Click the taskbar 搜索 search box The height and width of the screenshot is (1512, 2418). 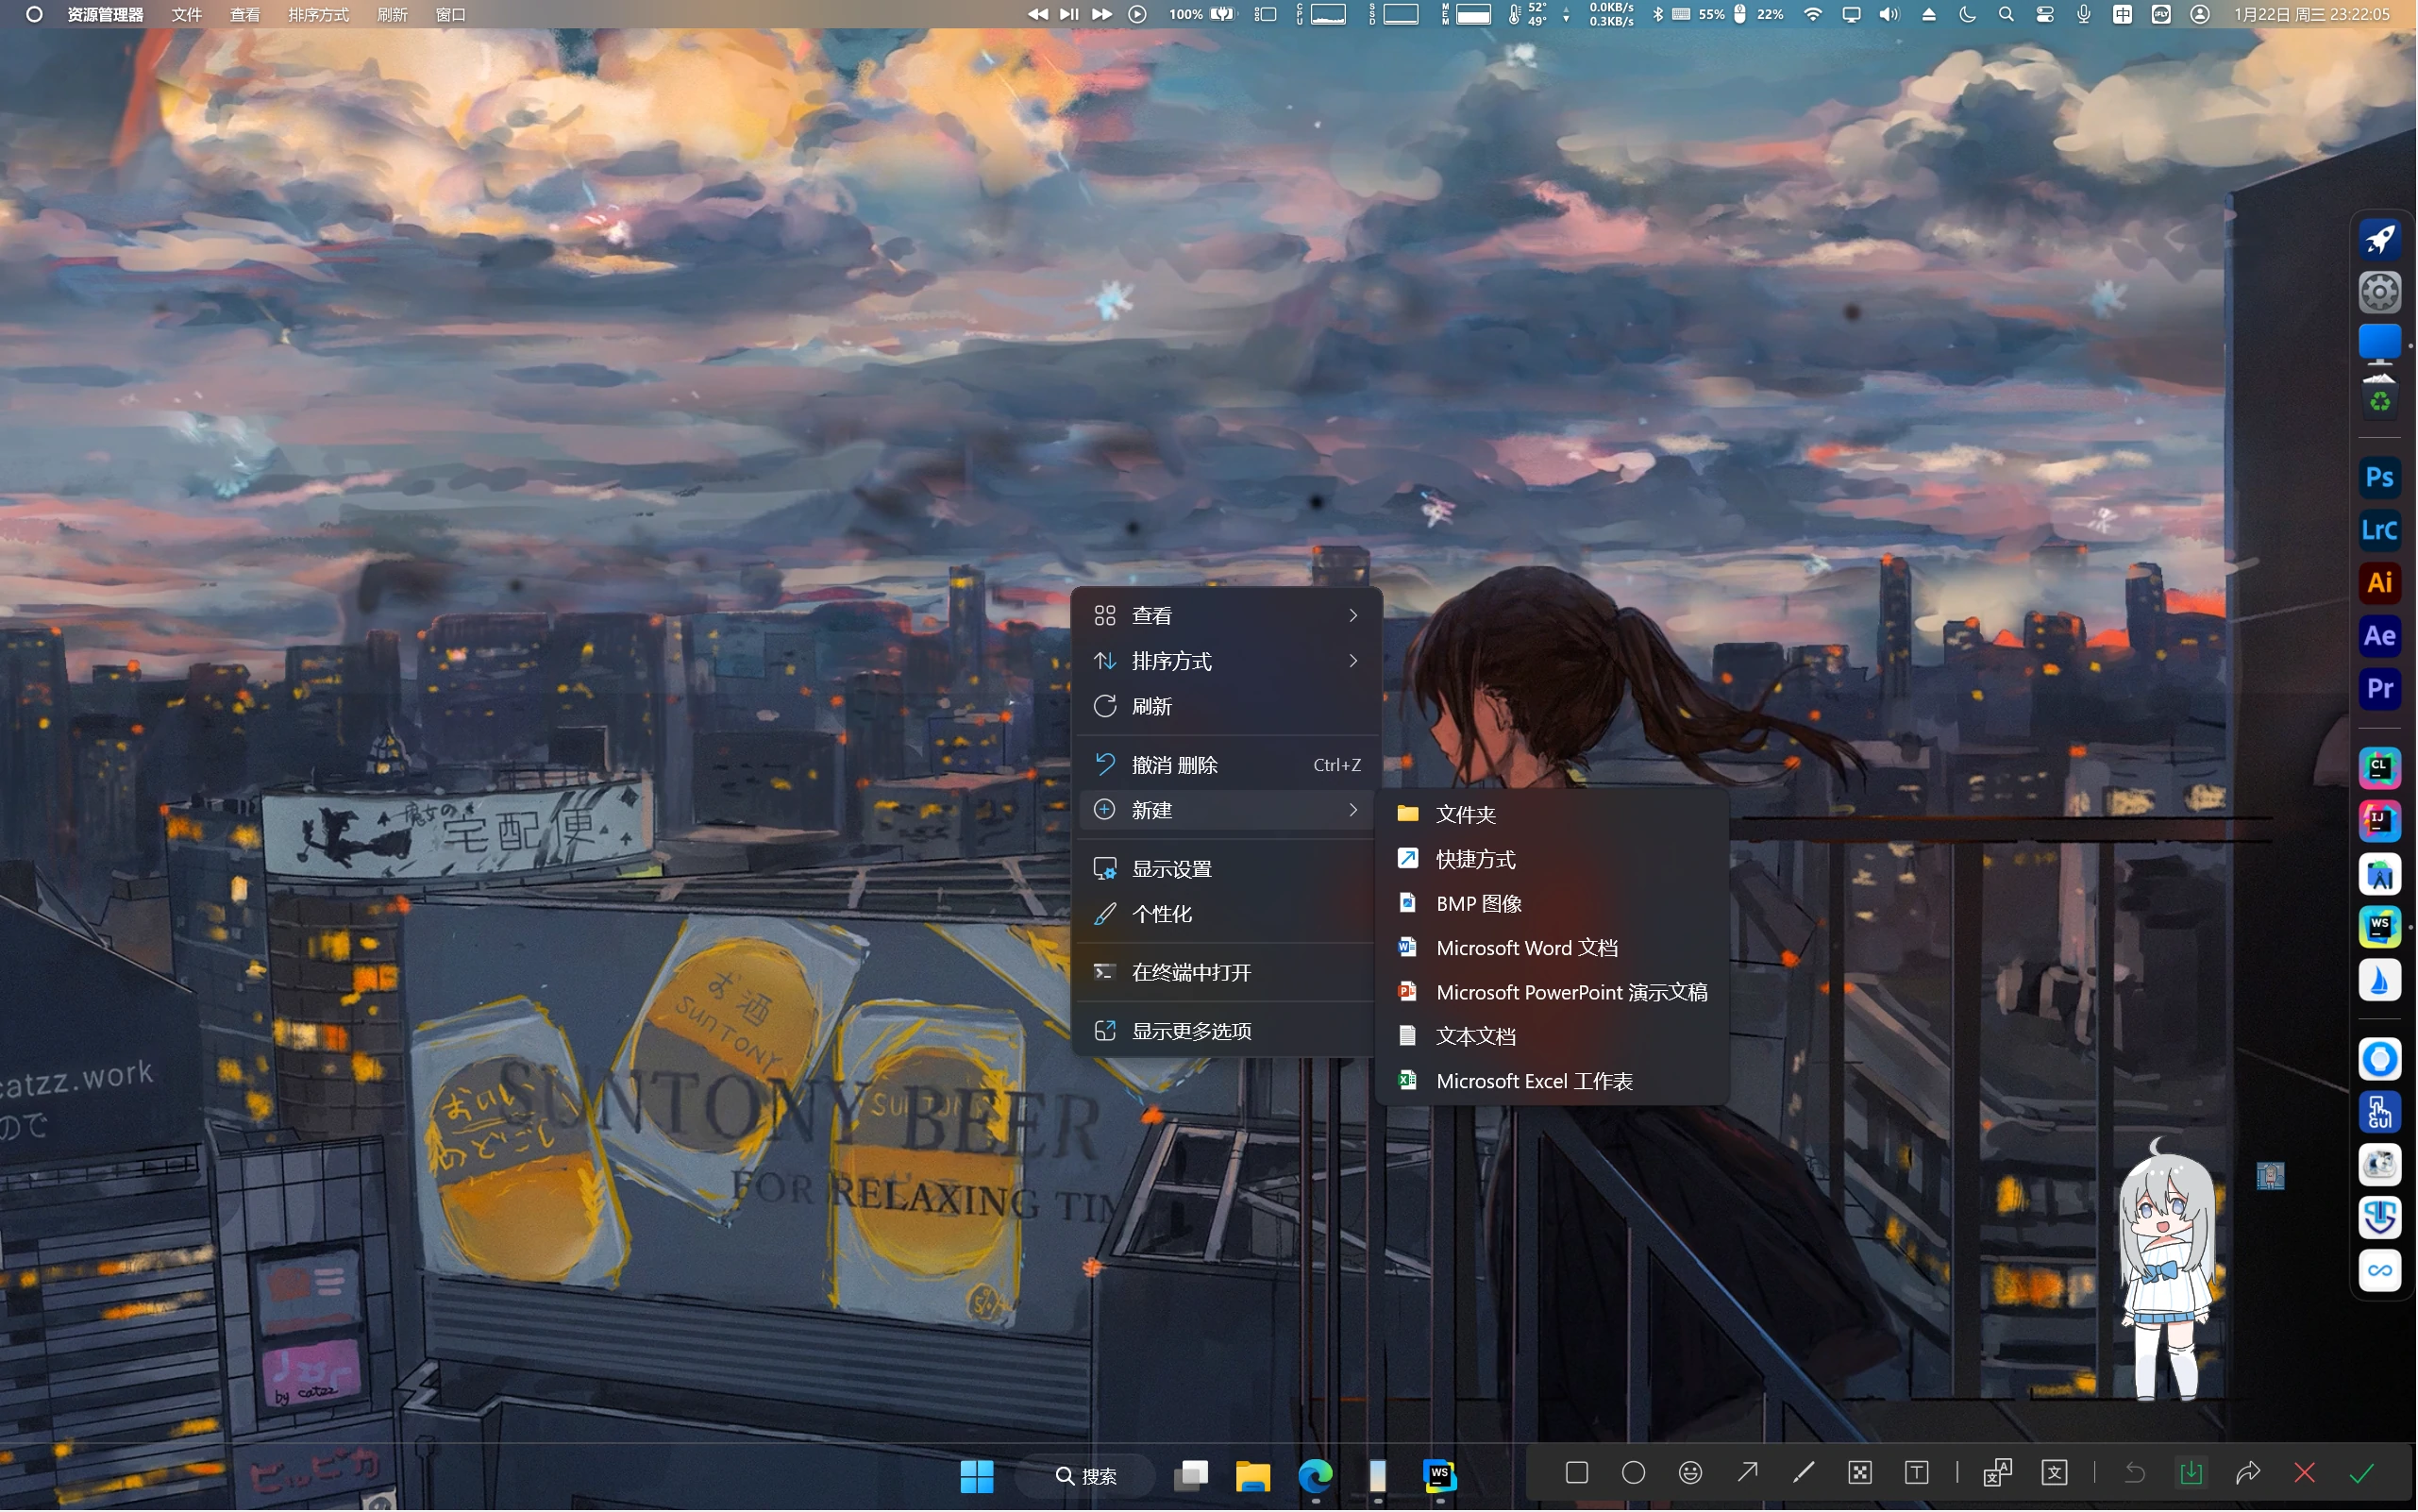click(x=1086, y=1476)
